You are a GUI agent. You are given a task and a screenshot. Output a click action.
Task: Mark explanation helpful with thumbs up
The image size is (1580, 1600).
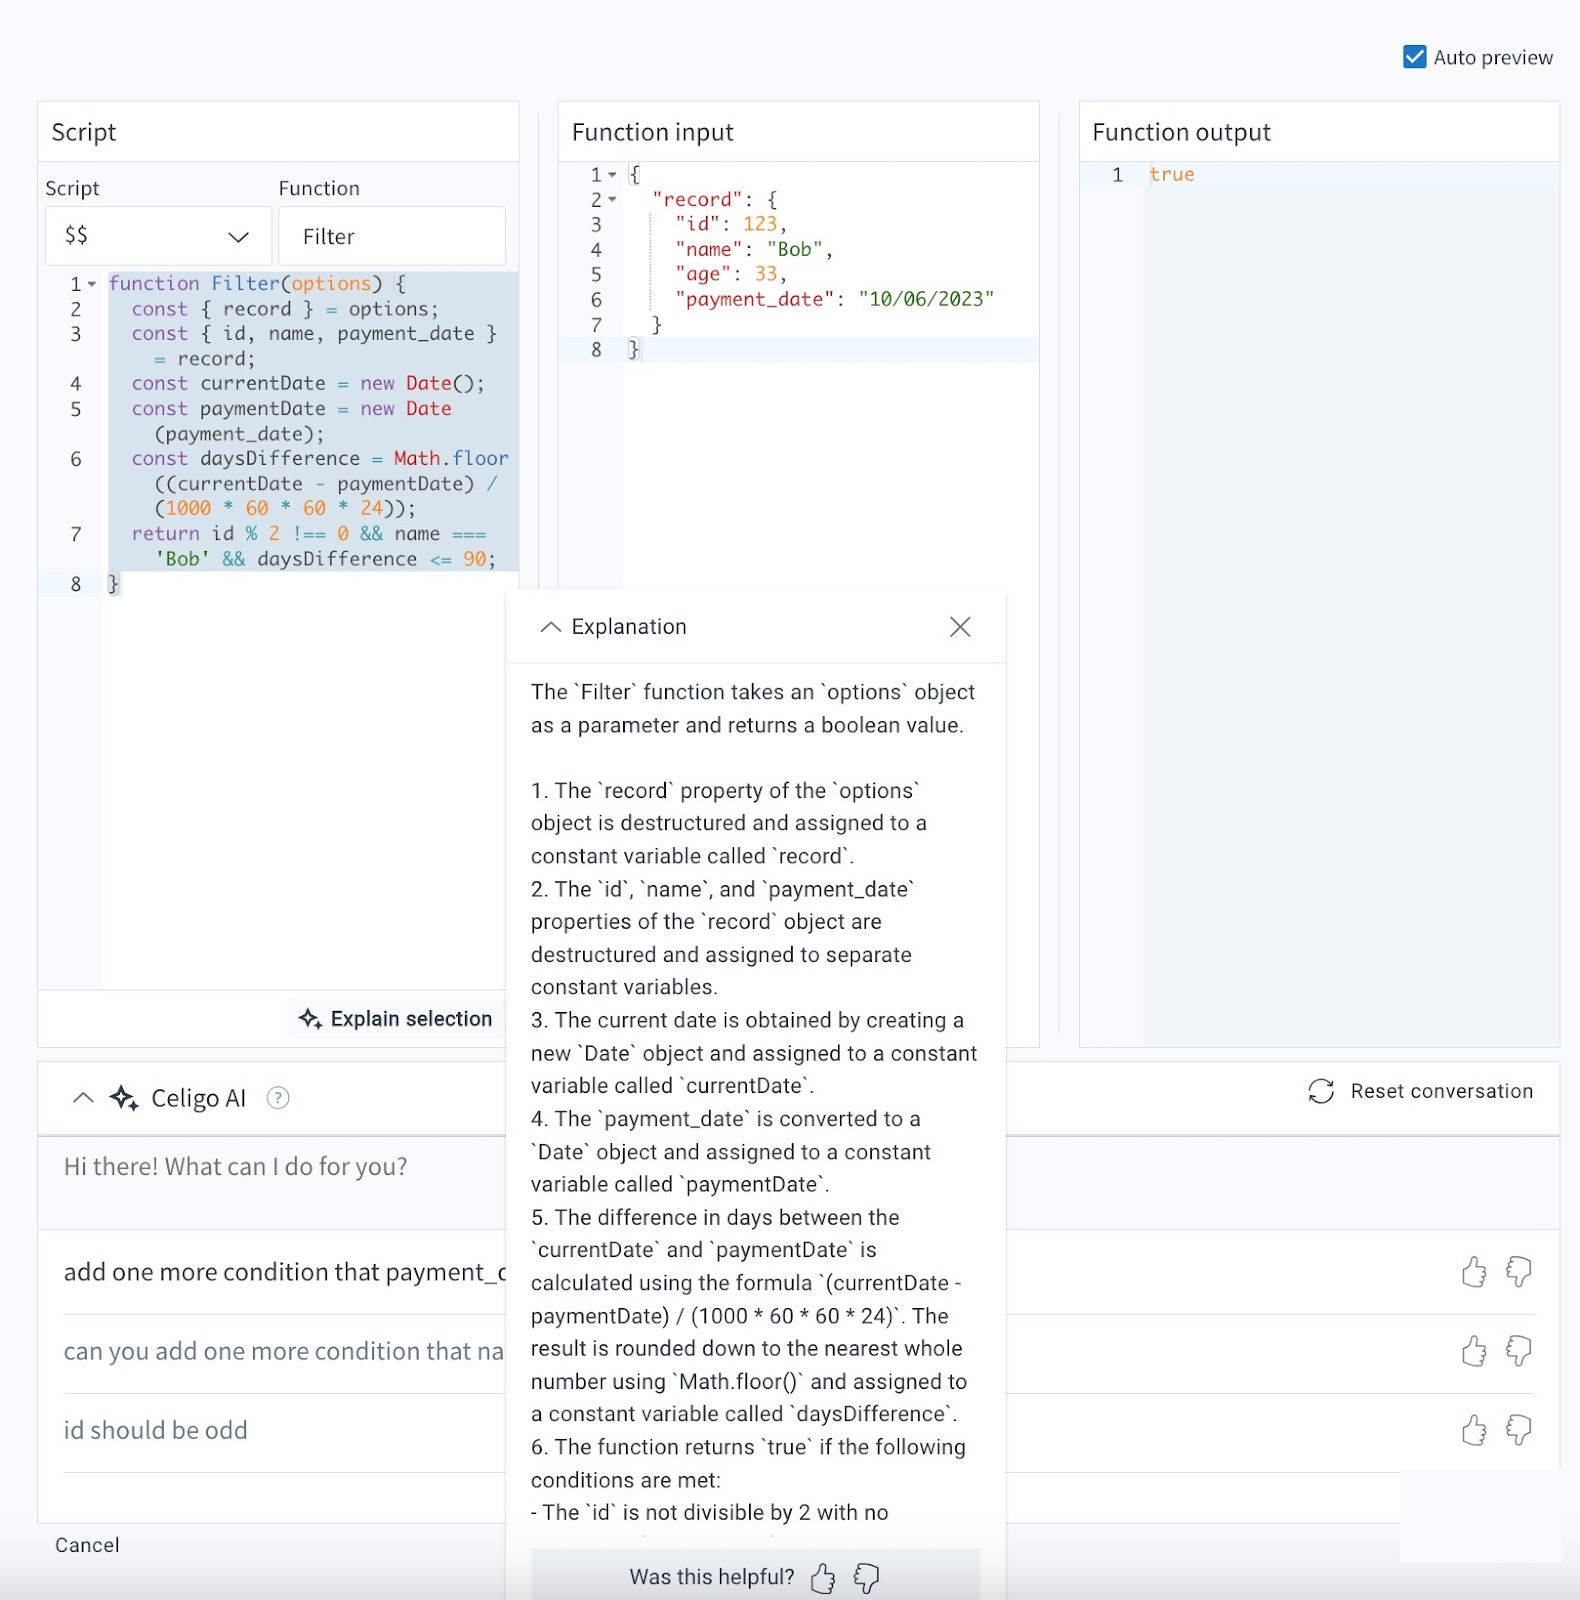click(823, 1578)
